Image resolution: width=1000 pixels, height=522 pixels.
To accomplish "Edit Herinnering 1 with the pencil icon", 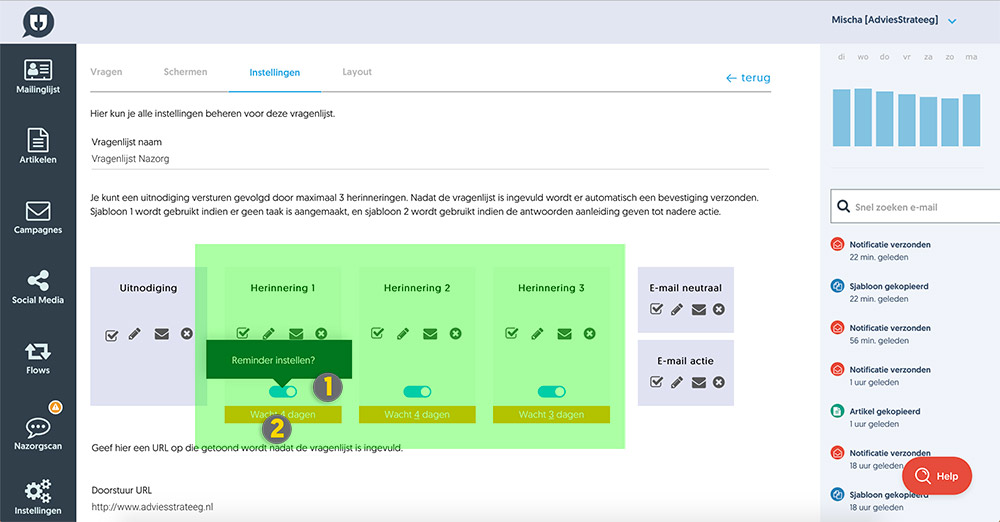I will click(269, 333).
